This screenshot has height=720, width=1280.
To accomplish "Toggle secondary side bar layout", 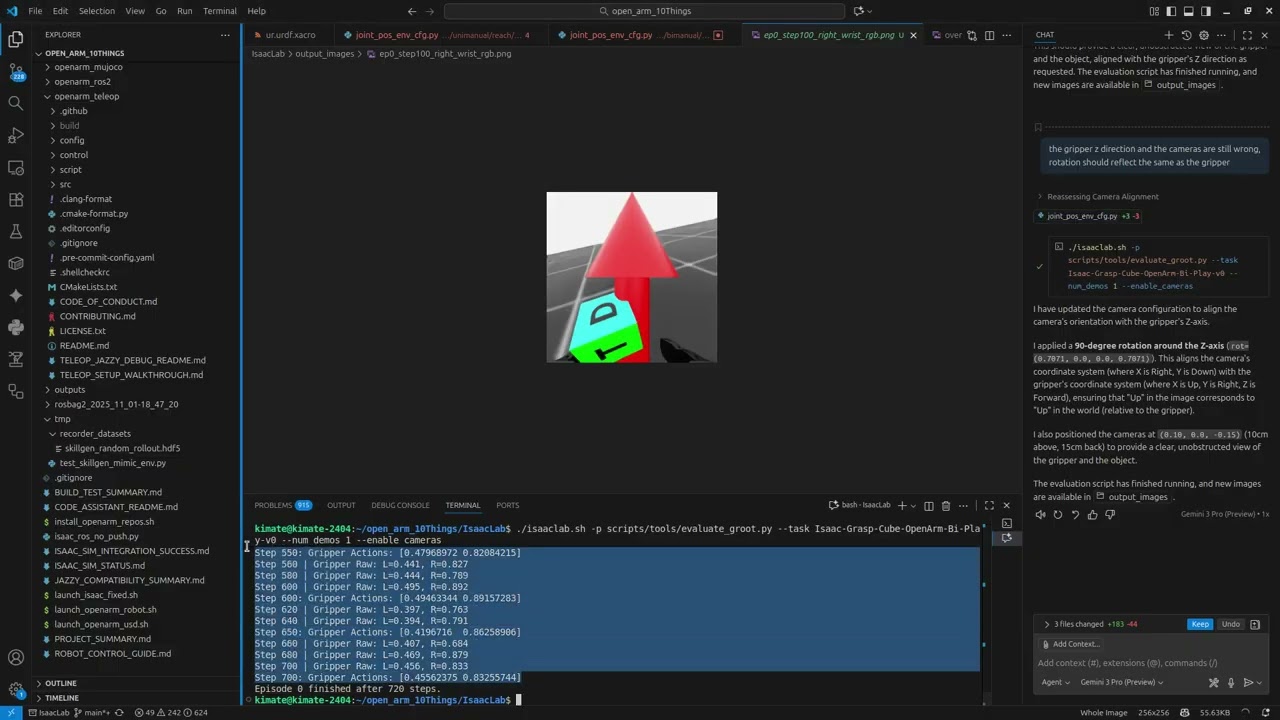I will point(1207,11).
